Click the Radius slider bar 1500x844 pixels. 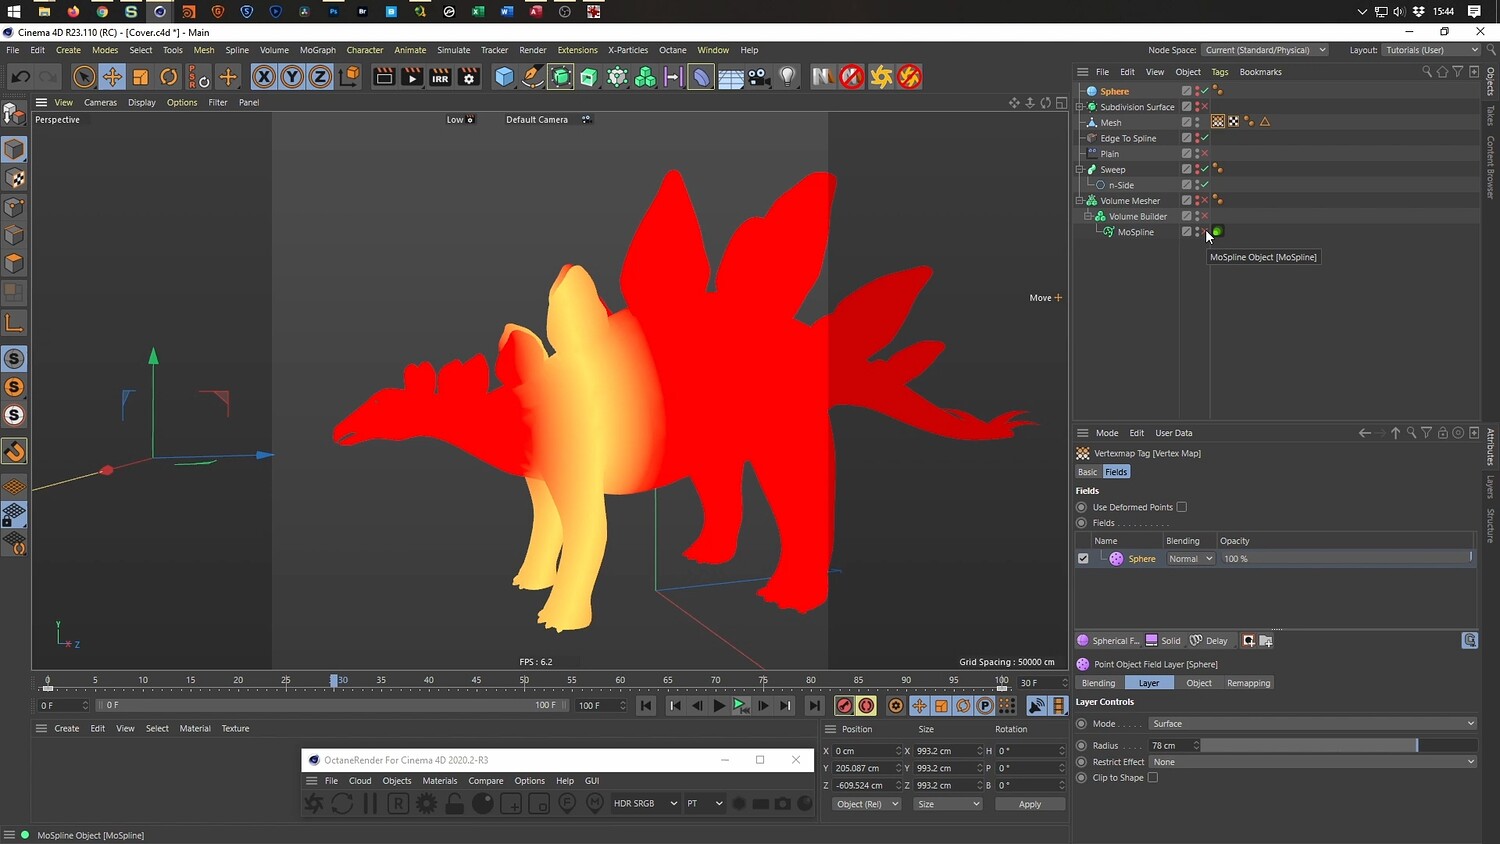1339,746
